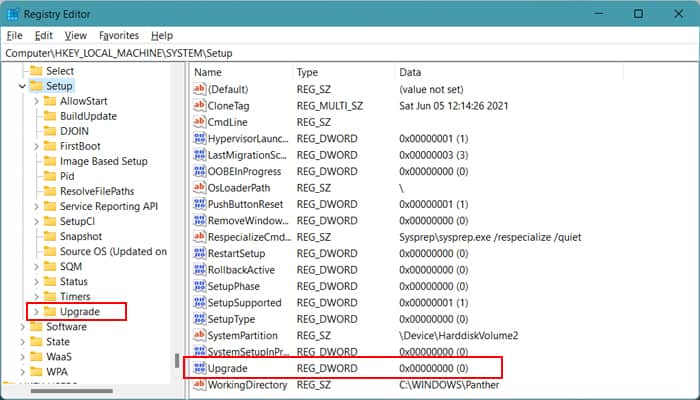Click the CloneTag string value icon

(199, 106)
